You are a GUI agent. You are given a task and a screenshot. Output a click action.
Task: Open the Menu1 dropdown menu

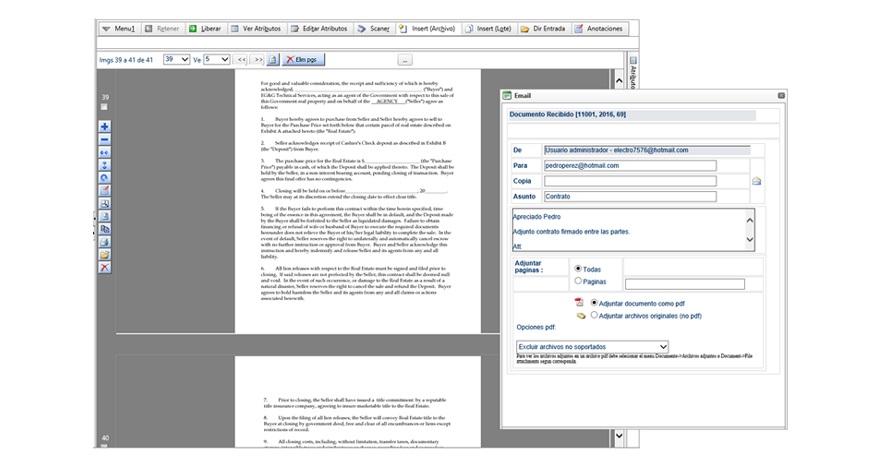pos(119,29)
